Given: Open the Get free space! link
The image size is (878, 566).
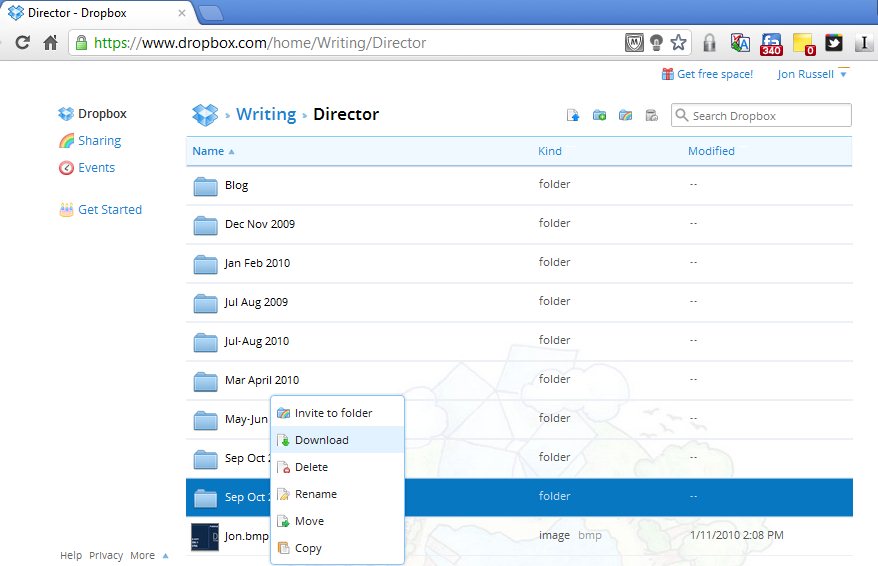Looking at the screenshot, I should pyautogui.click(x=714, y=74).
